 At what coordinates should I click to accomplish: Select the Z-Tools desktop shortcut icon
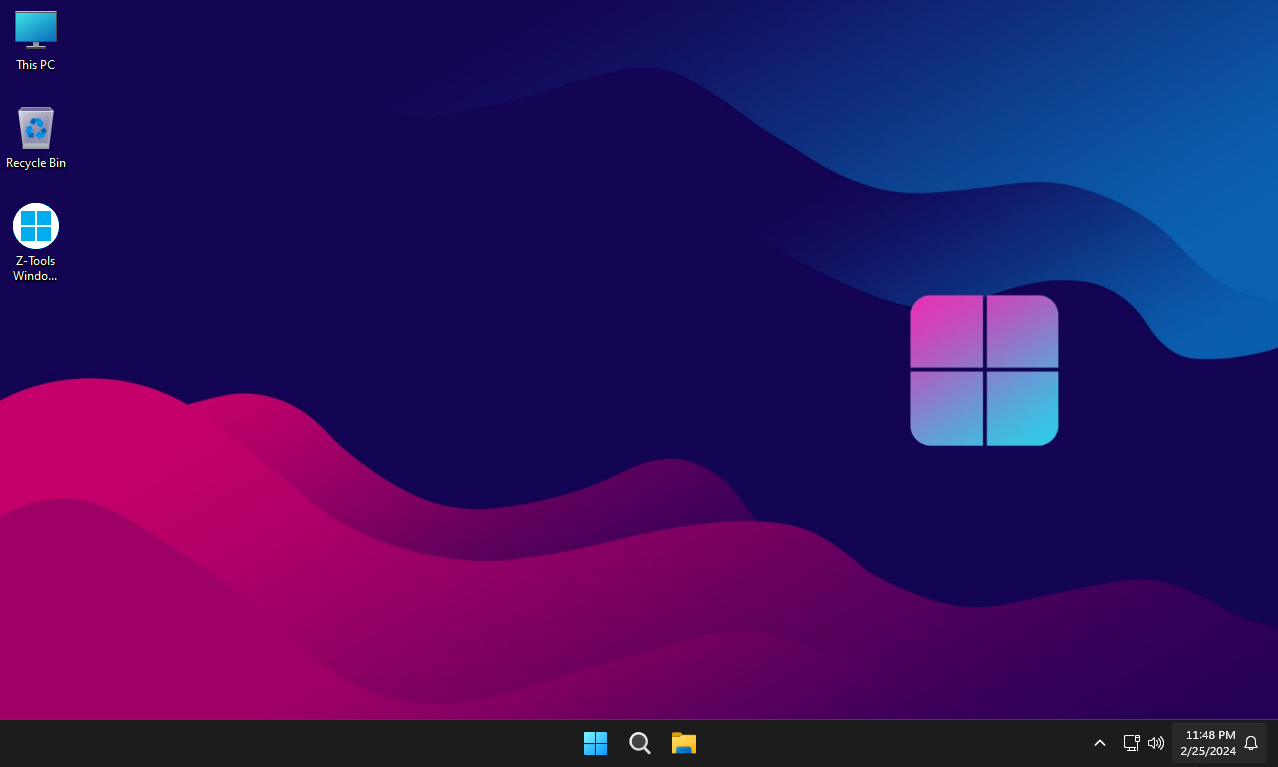click(35, 225)
